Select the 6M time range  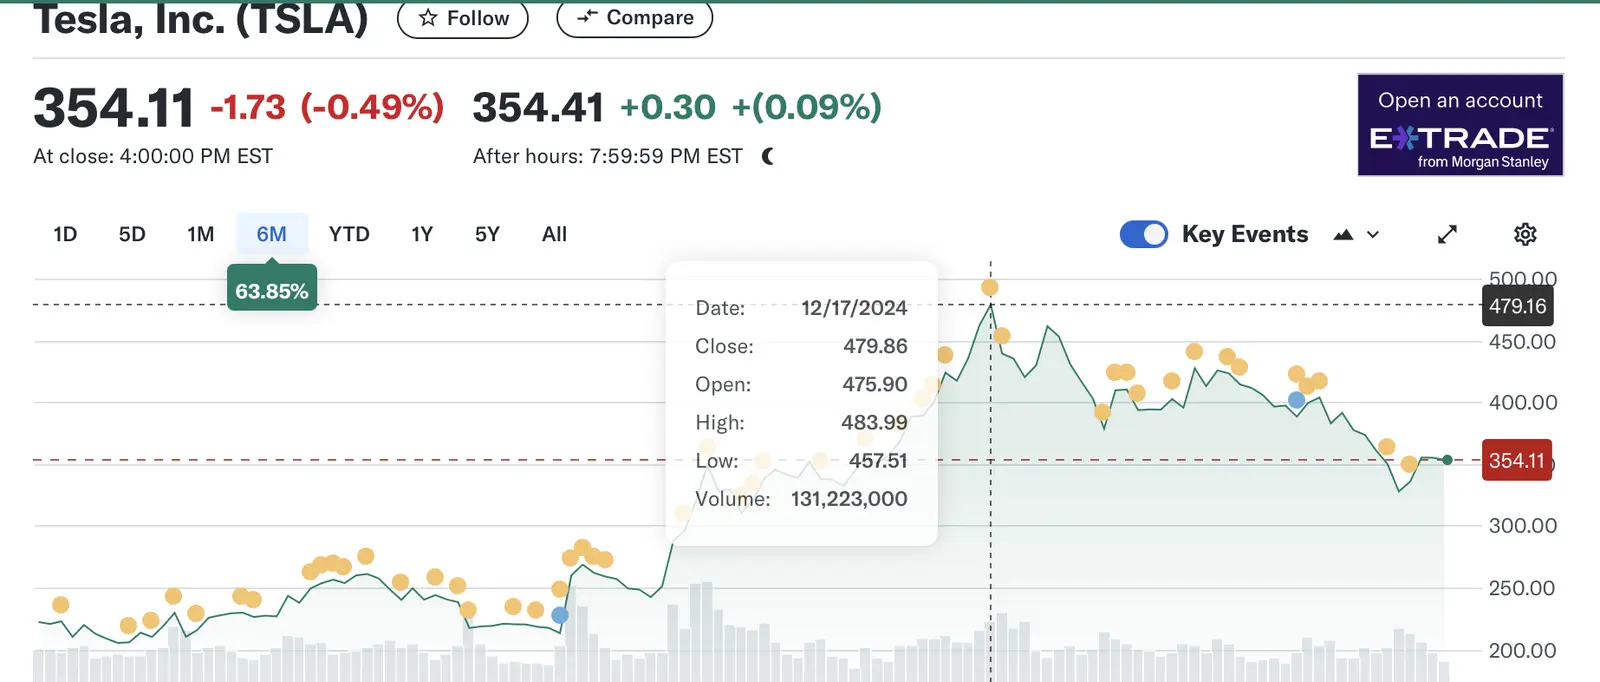tap(271, 234)
